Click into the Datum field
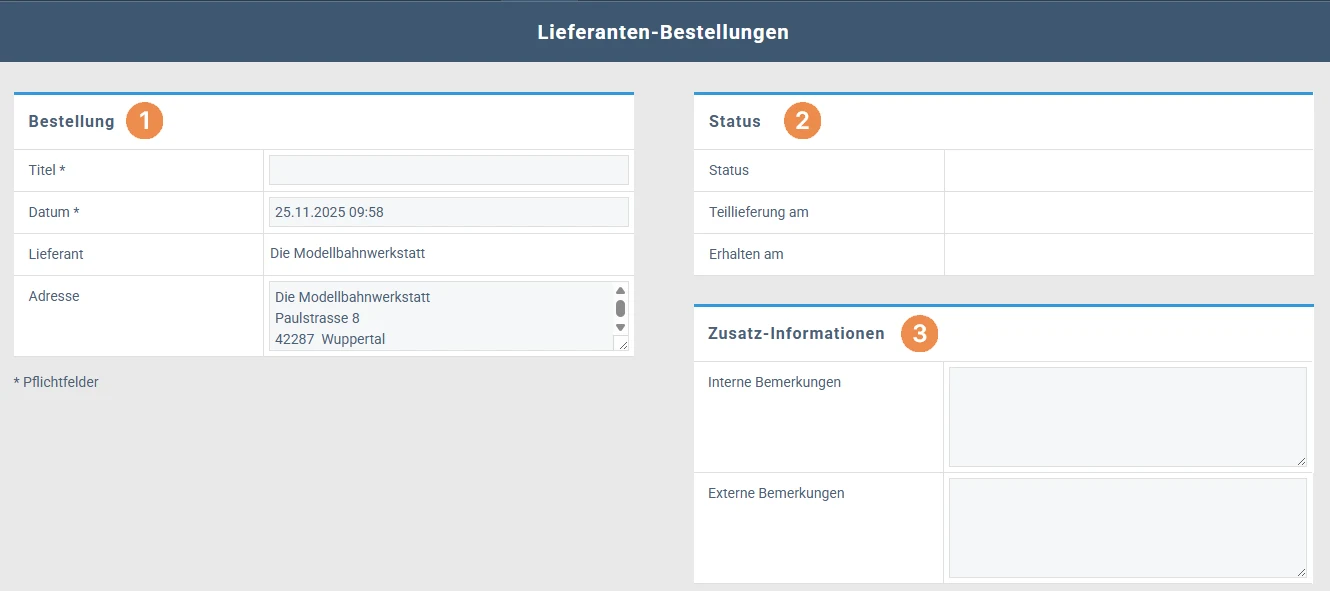The height and width of the screenshot is (591, 1330). [x=448, y=212]
